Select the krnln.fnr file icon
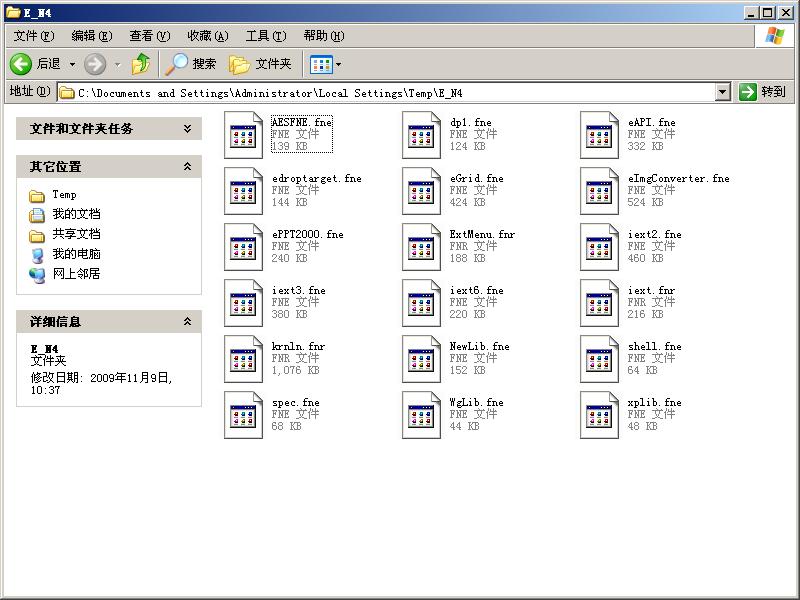Viewport: 800px width, 600px height. pyautogui.click(x=243, y=359)
